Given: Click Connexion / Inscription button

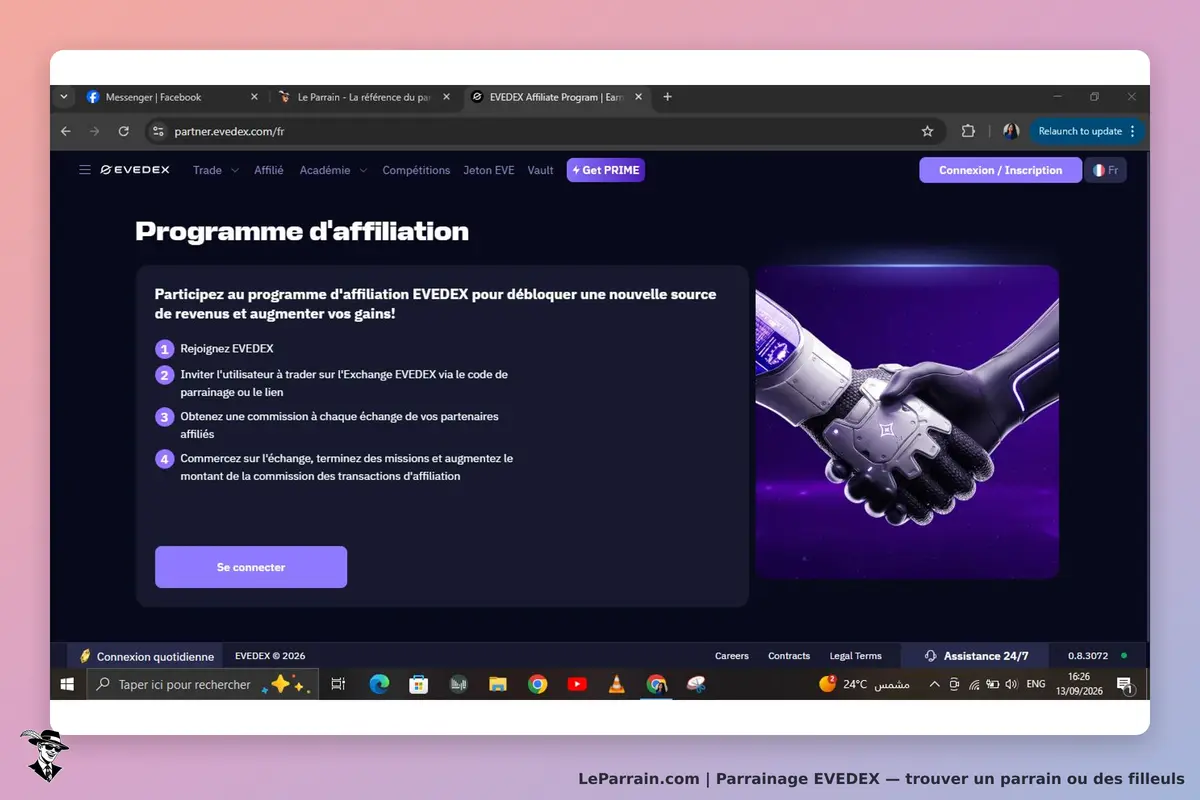Looking at the screenshot, I should (x=1001, y=170).
